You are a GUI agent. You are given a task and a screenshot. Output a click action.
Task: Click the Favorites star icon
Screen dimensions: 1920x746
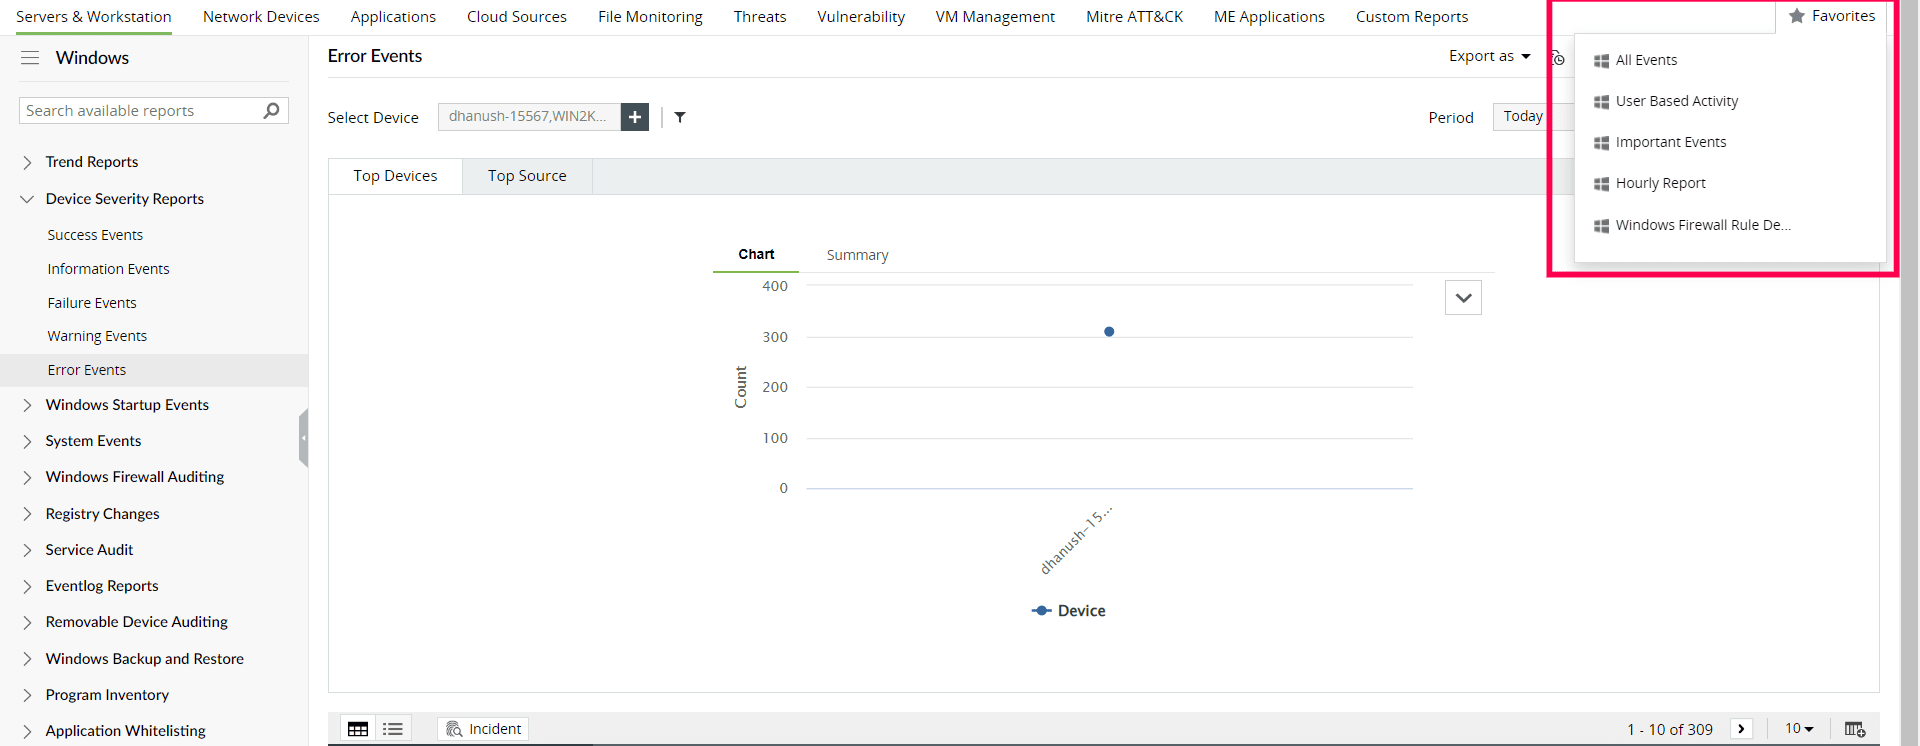click(1797, 16)
